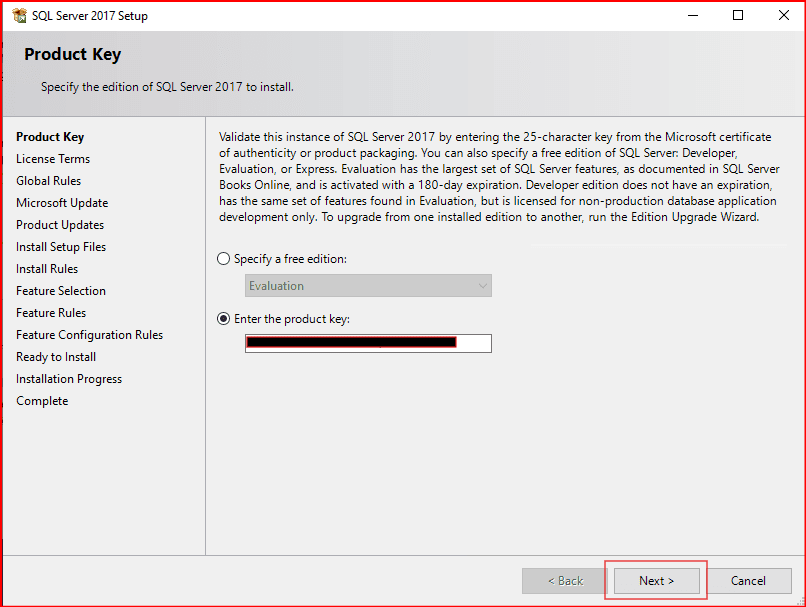The image size is (806, 607).
Task: Select the 'Specify a free edition' radio button
Action: [x=224, y=259]
